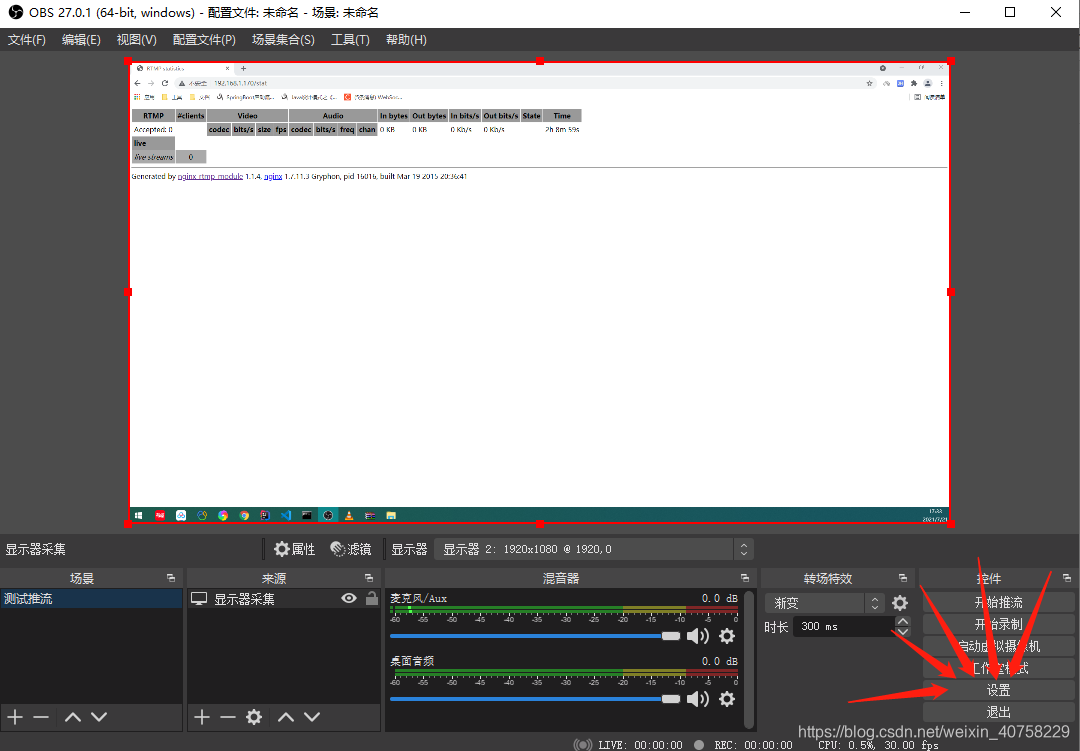This screenshot has height=751, width=1080.
Task: Remove the selected scene with the minus icon
Action: (x=41, y=717)
